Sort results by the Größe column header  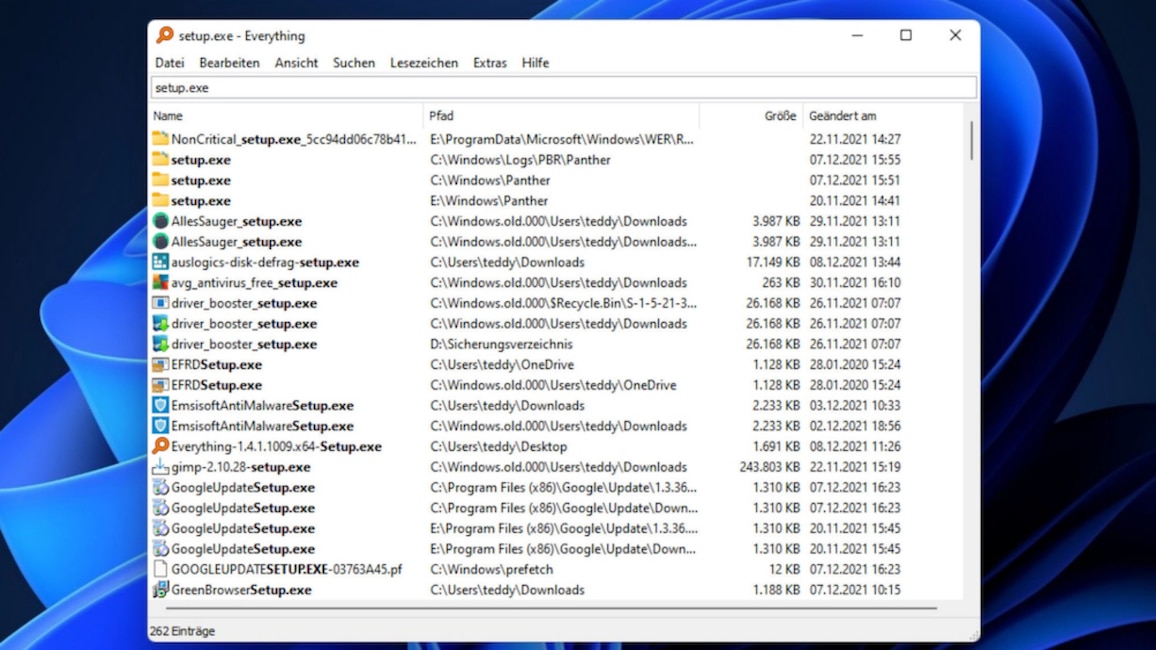tap(751, 116)
